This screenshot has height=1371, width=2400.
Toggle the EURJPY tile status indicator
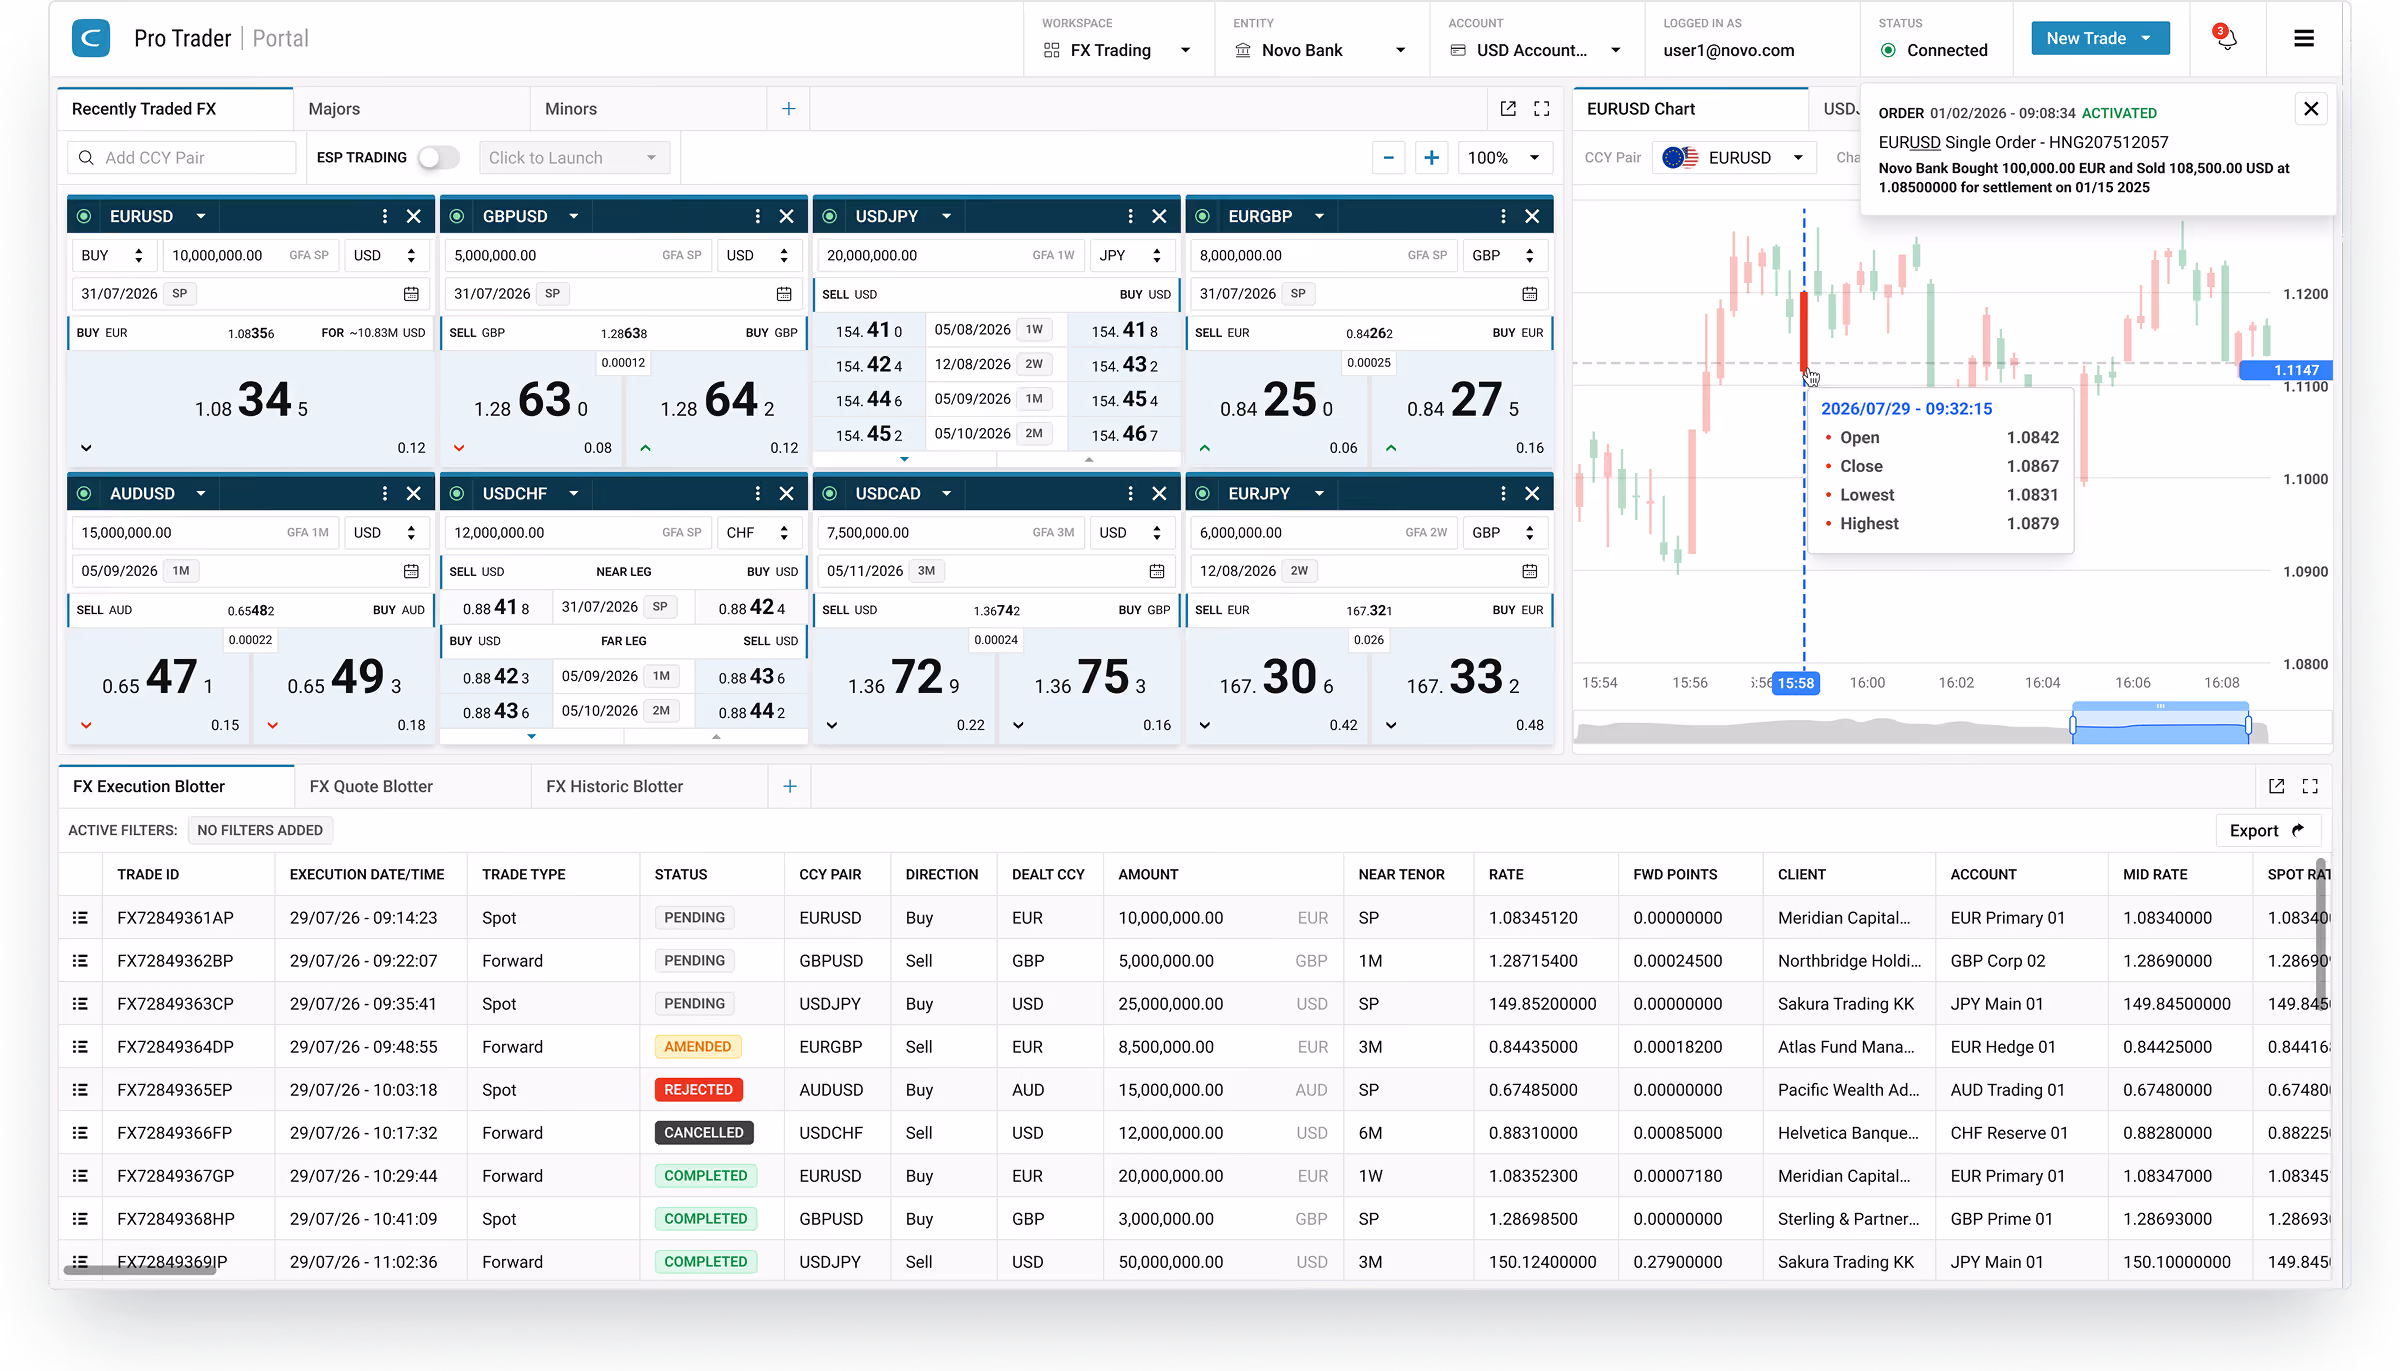(x=1203, y=493)
